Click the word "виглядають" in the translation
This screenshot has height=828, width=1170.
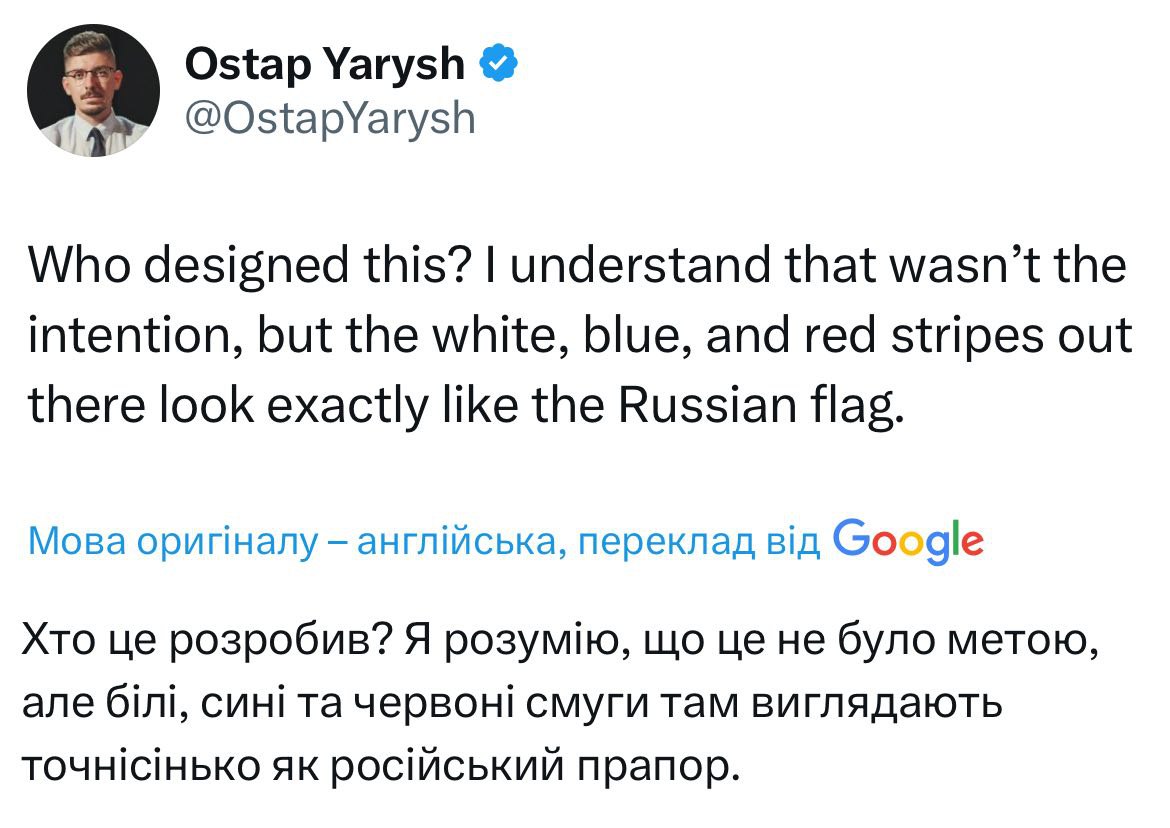click(874, 705)
